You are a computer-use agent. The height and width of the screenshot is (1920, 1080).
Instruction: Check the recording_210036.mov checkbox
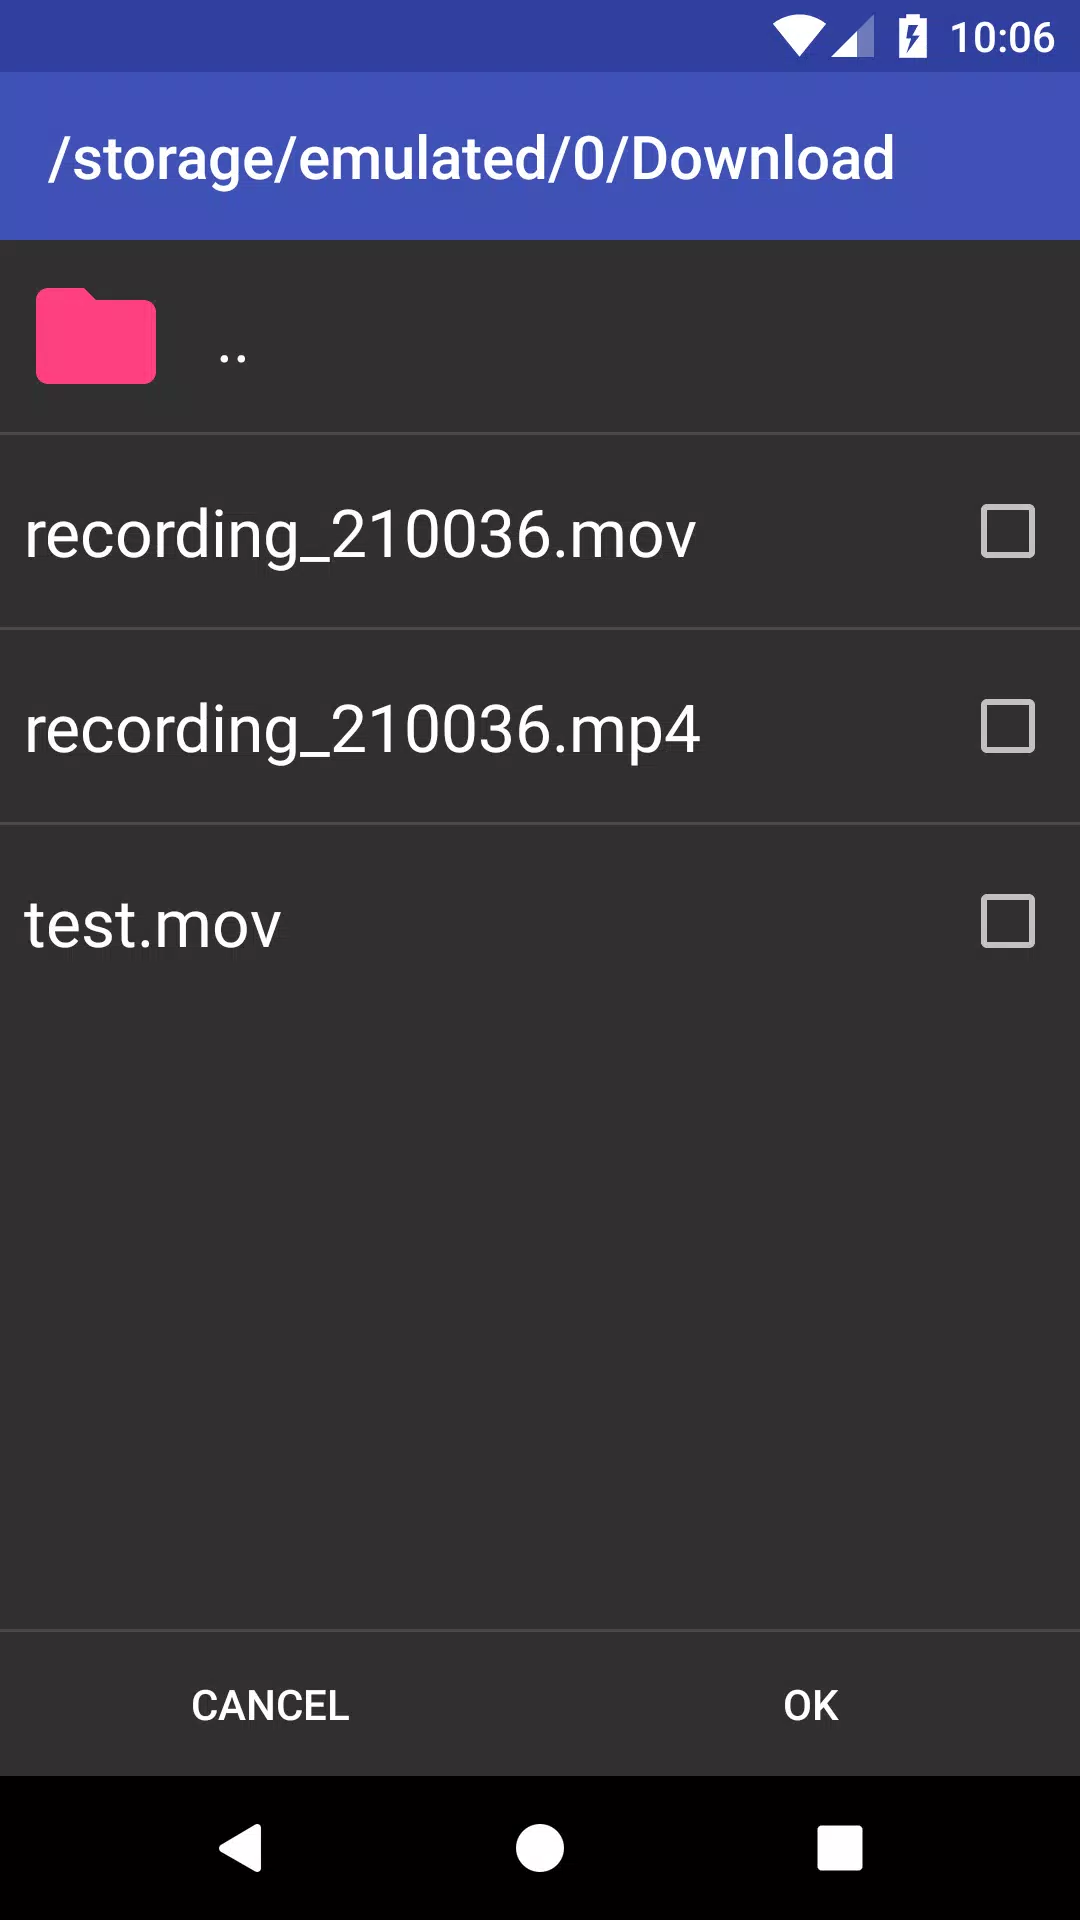click(x=1007, y=531)
